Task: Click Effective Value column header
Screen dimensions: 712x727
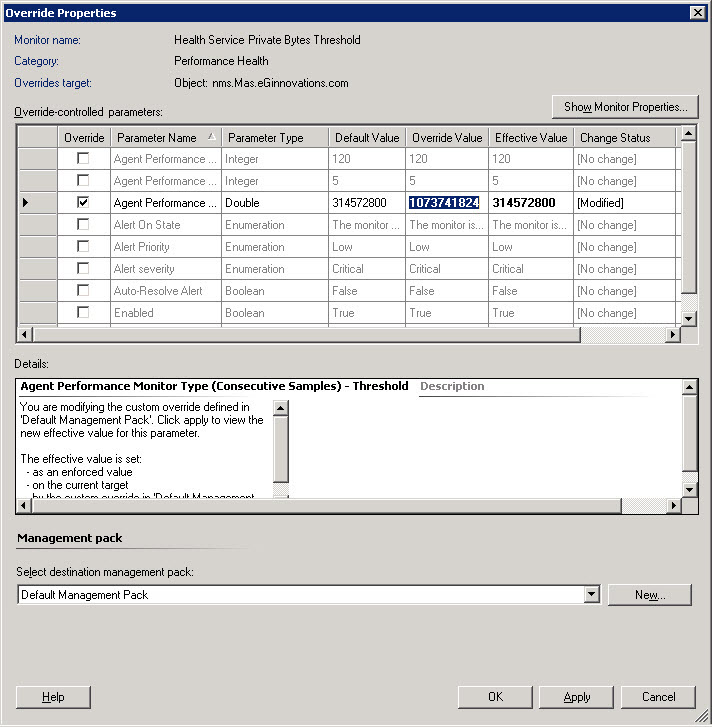Action: 531,138
